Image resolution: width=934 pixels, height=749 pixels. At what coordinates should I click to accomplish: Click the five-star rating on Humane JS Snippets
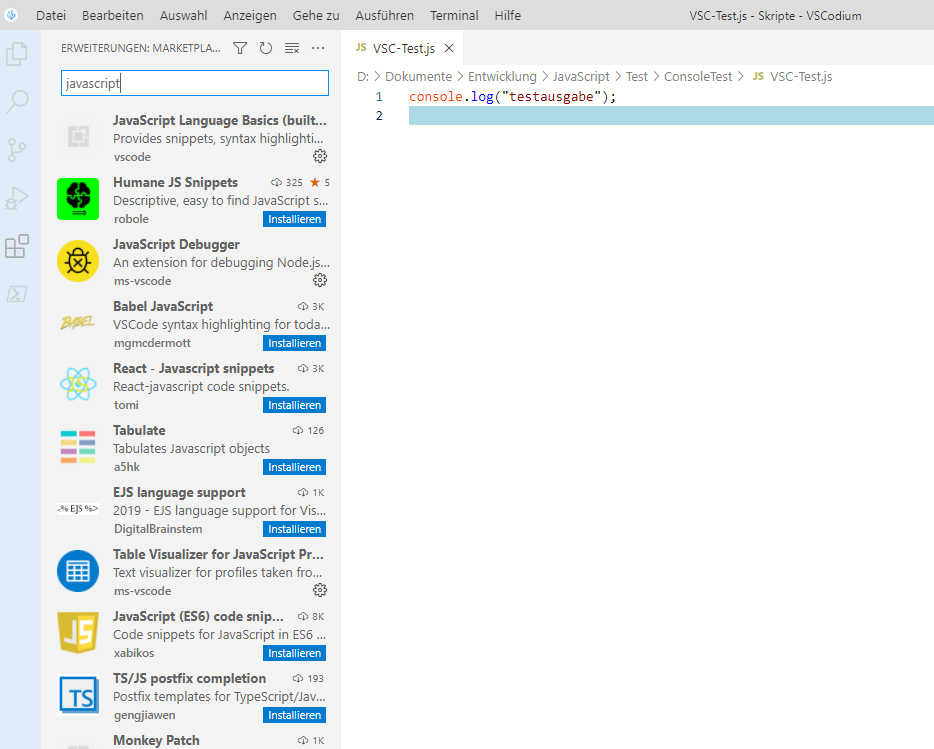click(320, 182)
